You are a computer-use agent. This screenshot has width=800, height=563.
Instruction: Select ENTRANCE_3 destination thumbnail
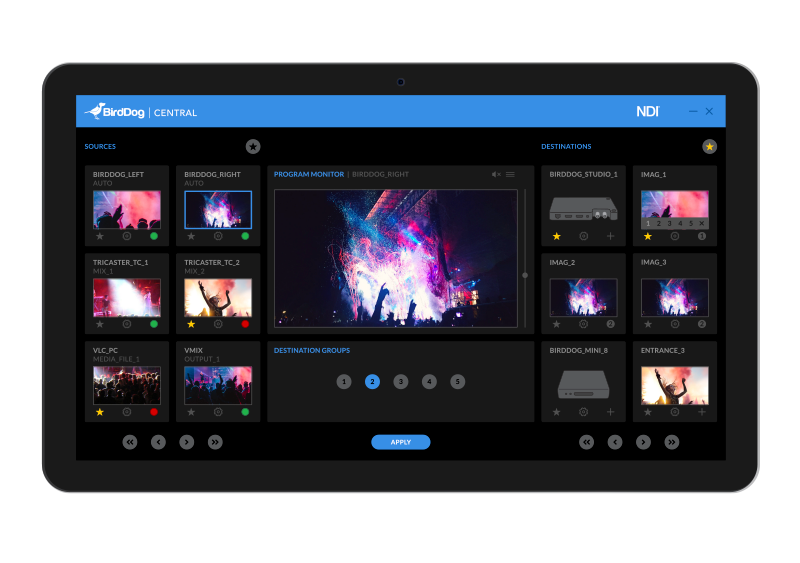(x=675, y=385)
